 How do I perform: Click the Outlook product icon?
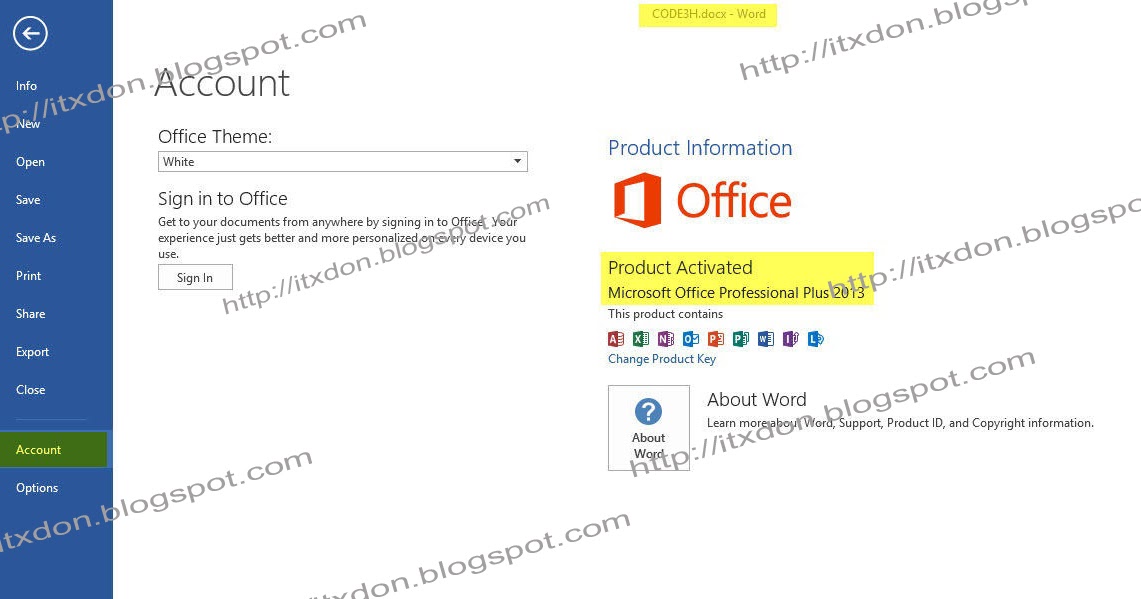[x=691, y=338]
